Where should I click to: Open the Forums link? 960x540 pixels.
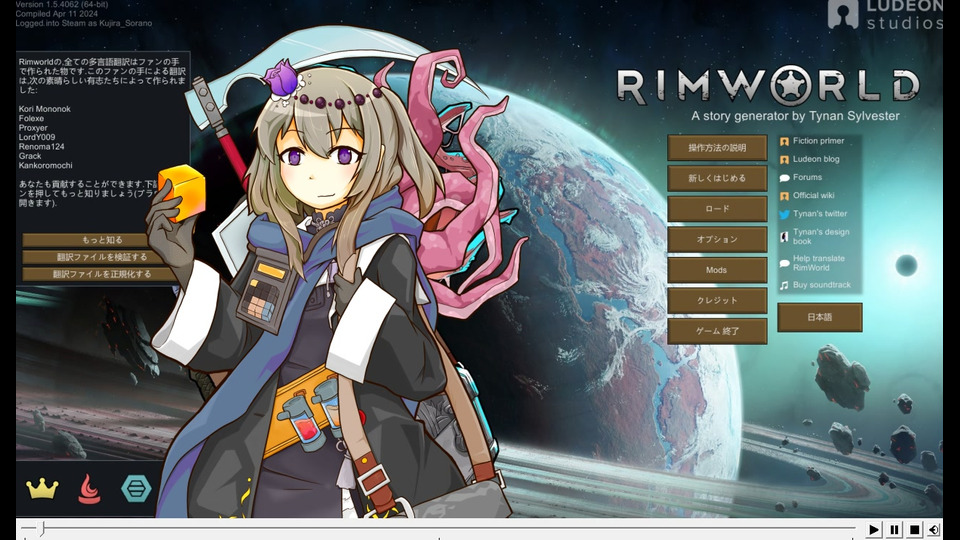[808, 178]
